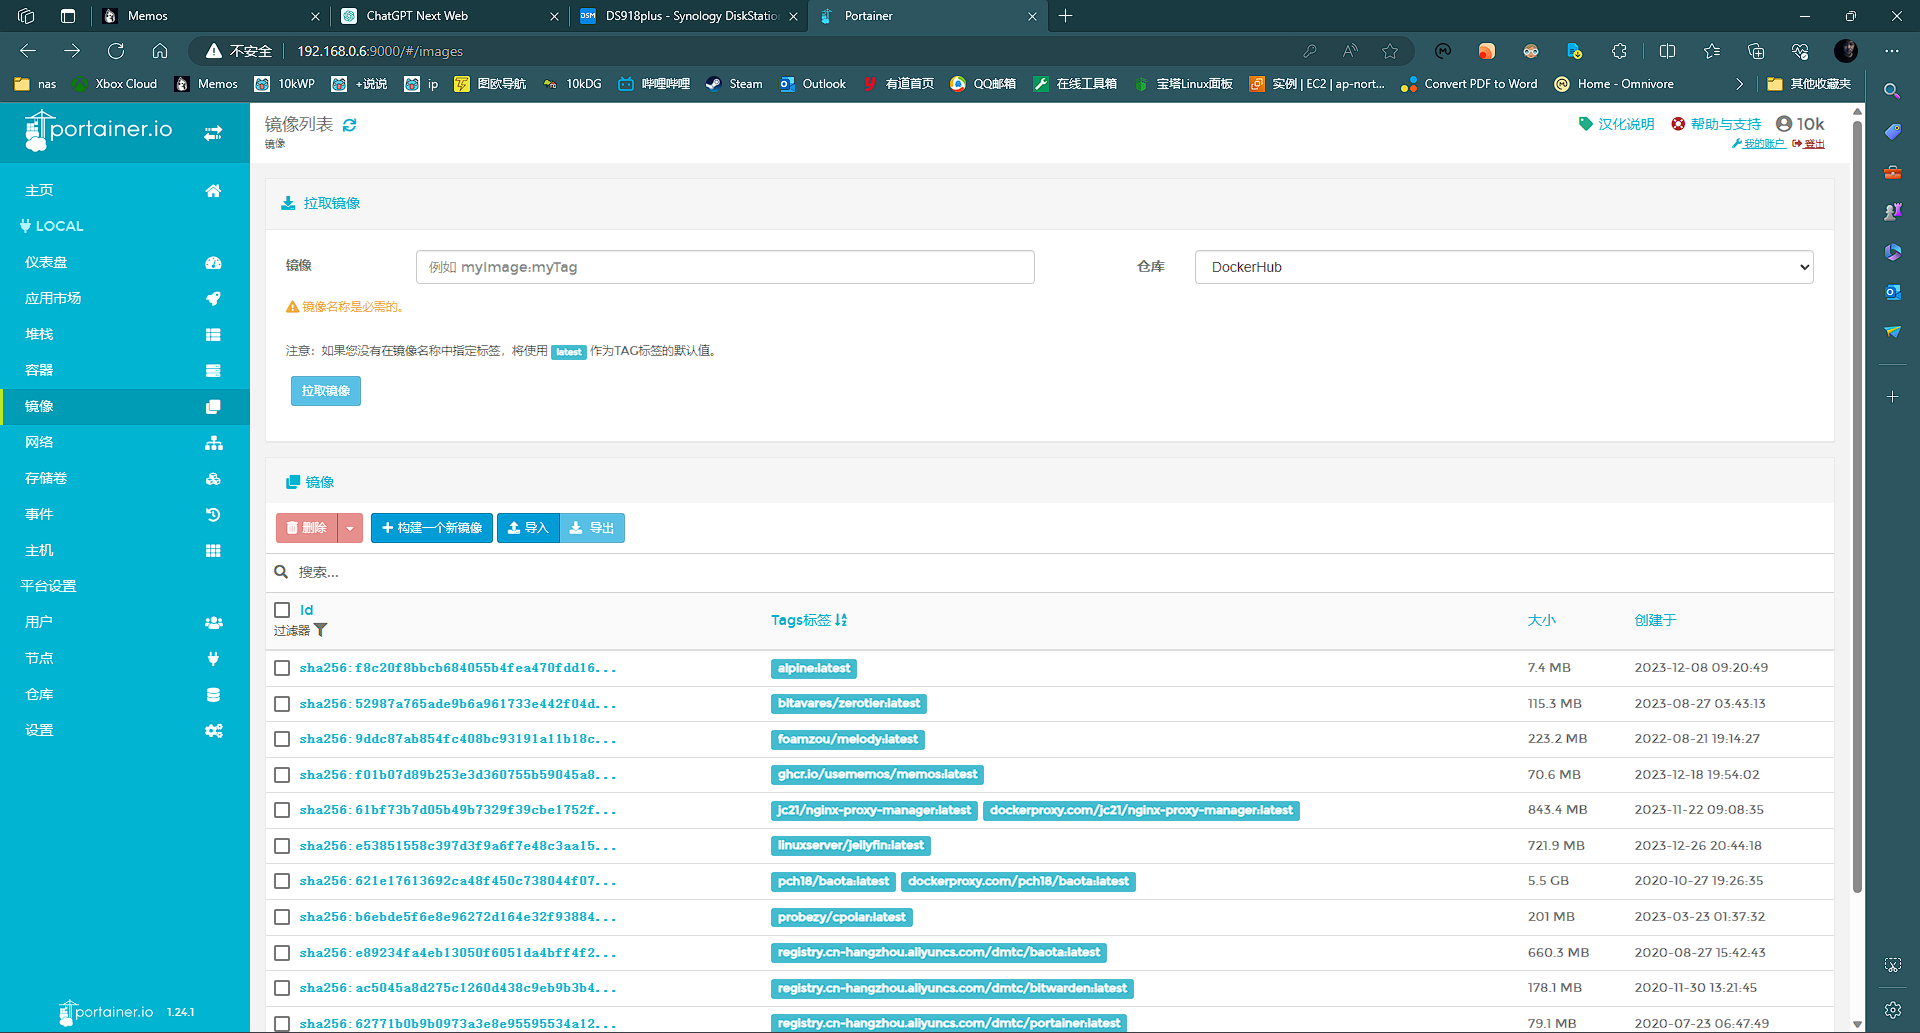Image resolution: width=1920 pixels, height=1033 pixels.
Task: Open 节点 endpoints page
Action: coord(125,658)
